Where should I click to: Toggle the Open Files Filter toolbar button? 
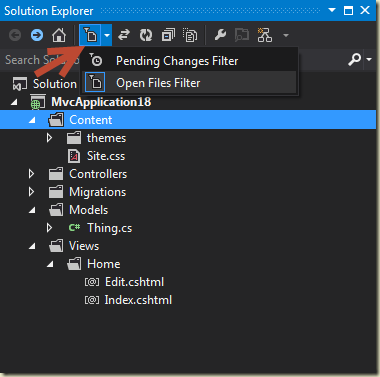[x=90, y=35]
